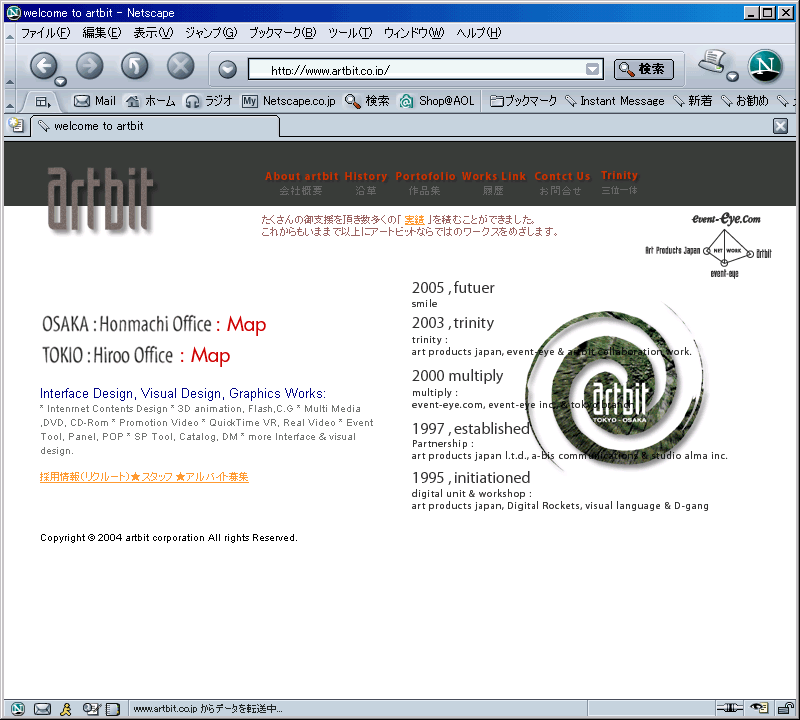Open My Netscape.co.jp toolbar bookmark

(x=289, y=101)
